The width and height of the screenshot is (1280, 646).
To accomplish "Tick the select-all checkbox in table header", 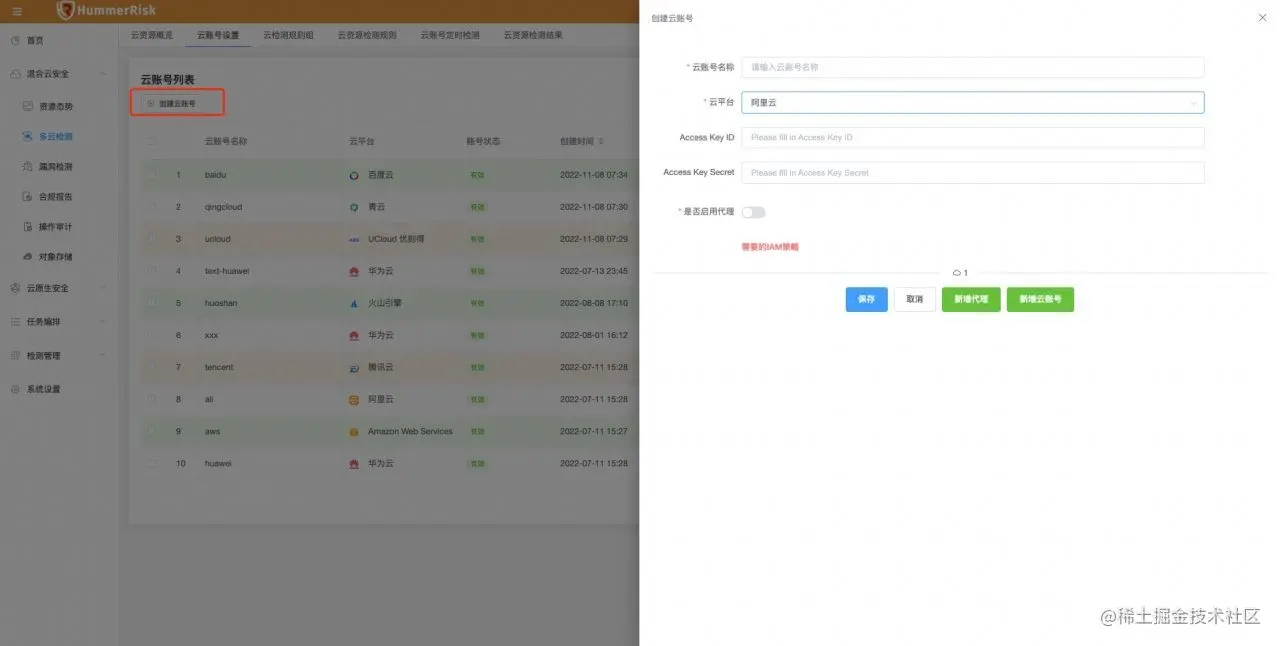I will [152, 141].
